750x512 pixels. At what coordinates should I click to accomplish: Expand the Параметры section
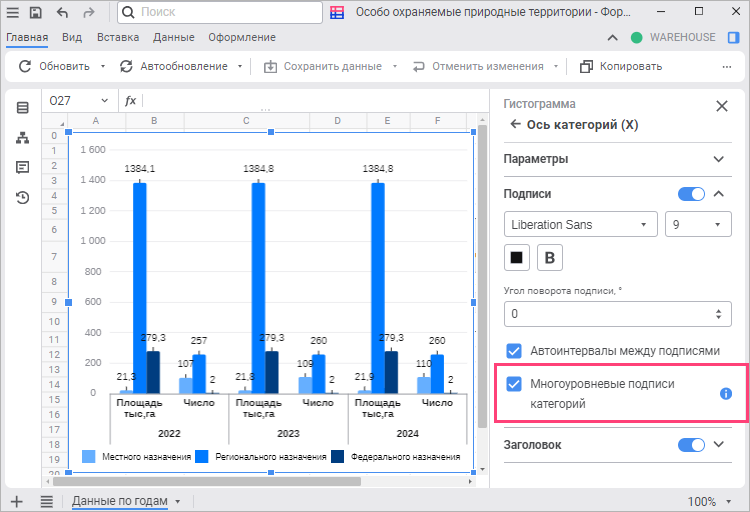718,159
